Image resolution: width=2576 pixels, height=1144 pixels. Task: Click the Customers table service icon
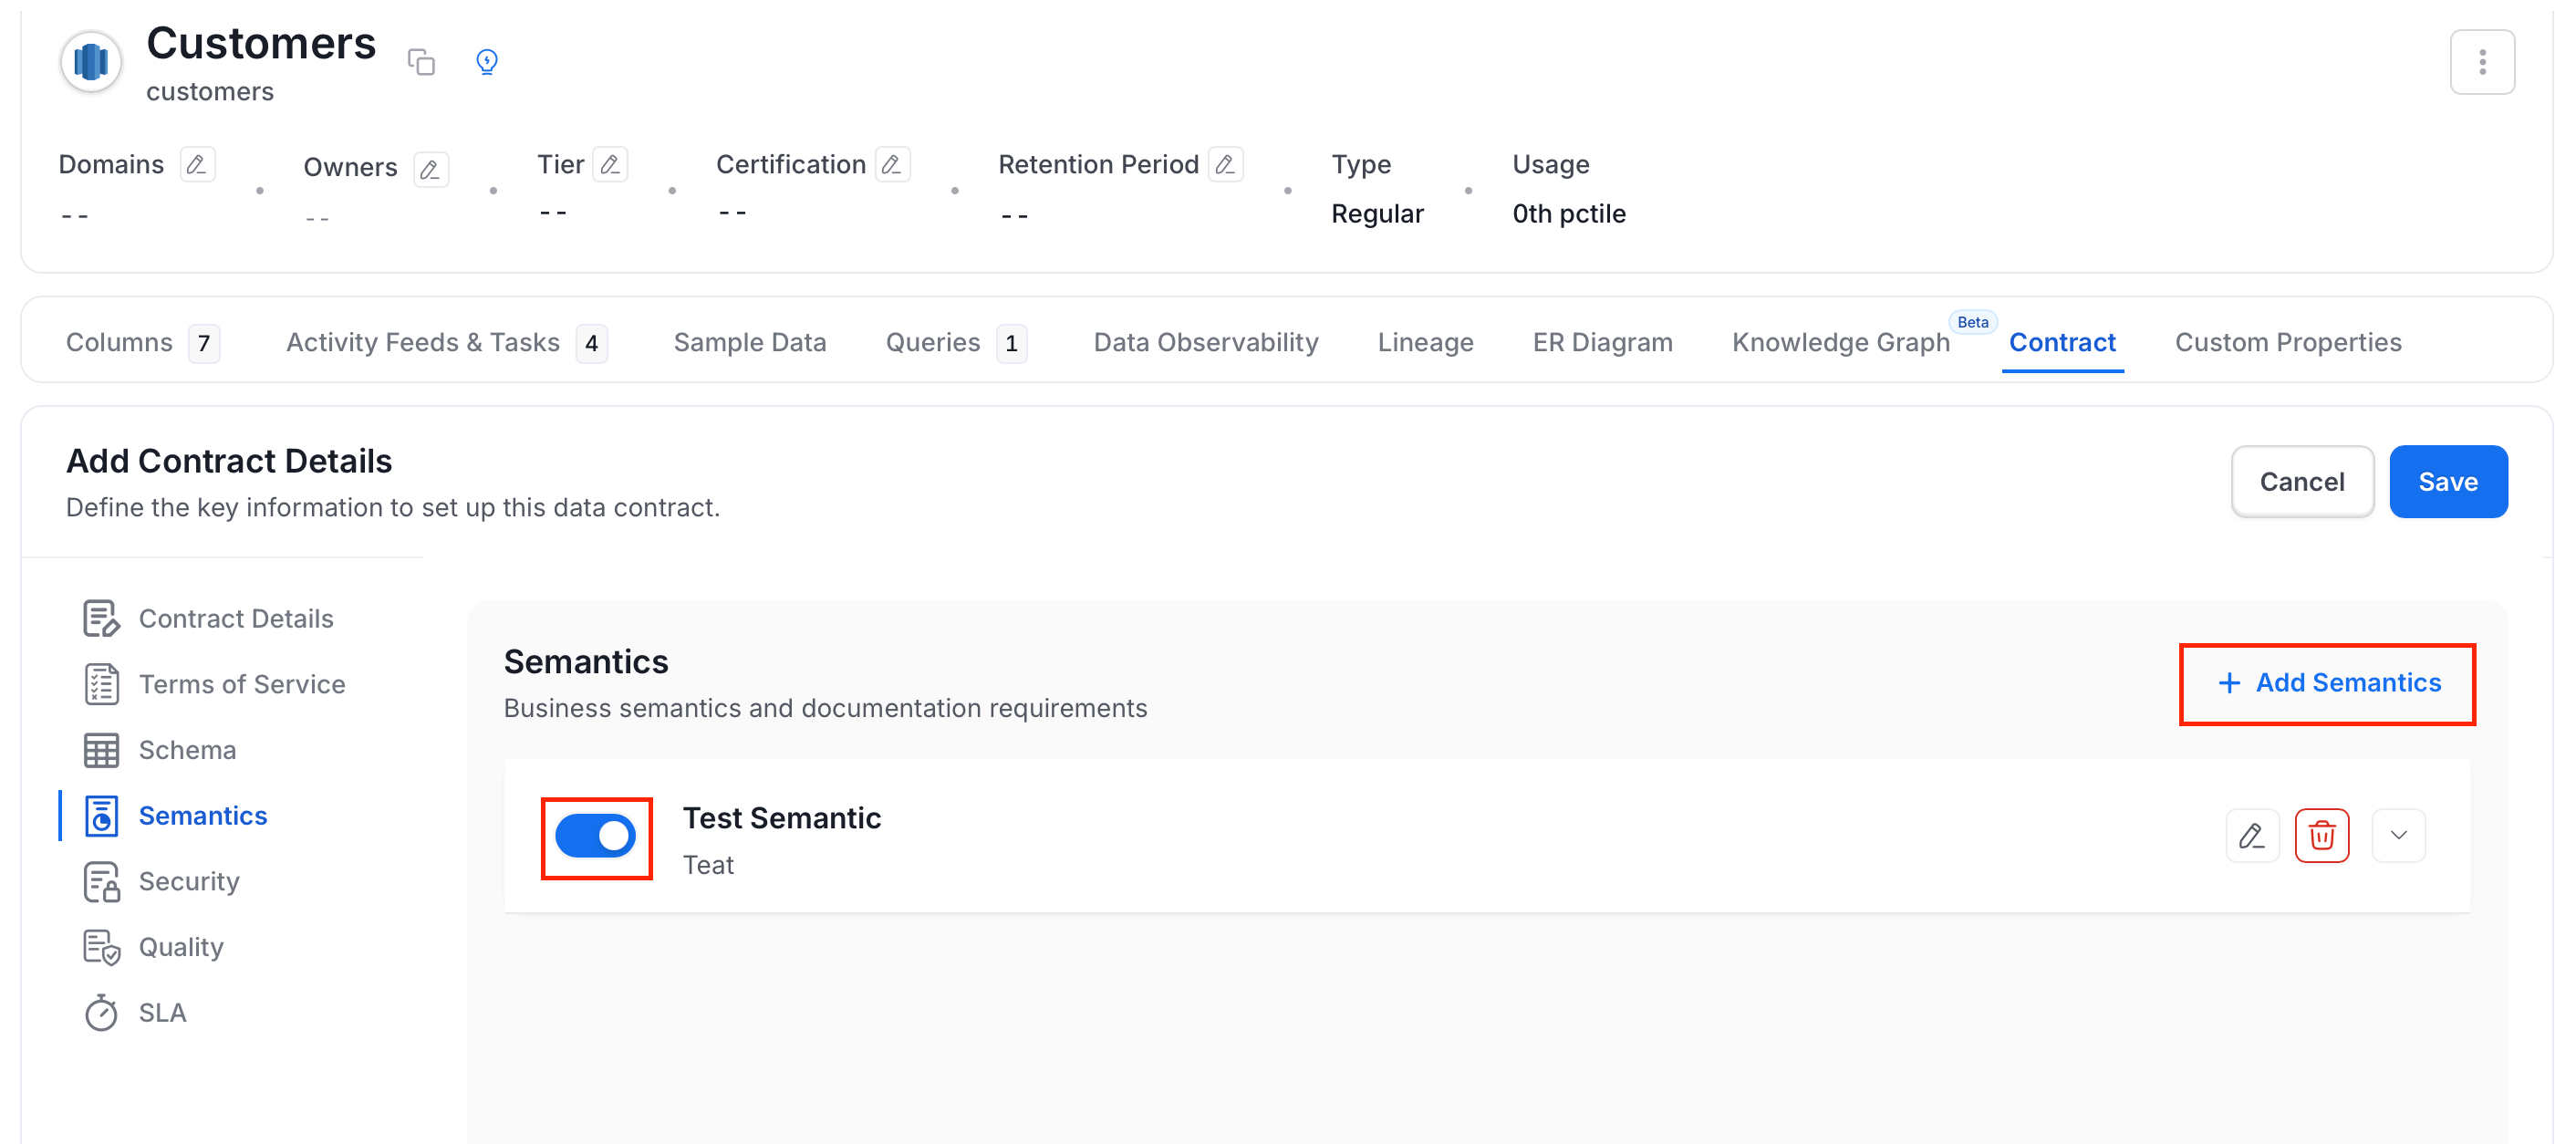coord(91,62)
